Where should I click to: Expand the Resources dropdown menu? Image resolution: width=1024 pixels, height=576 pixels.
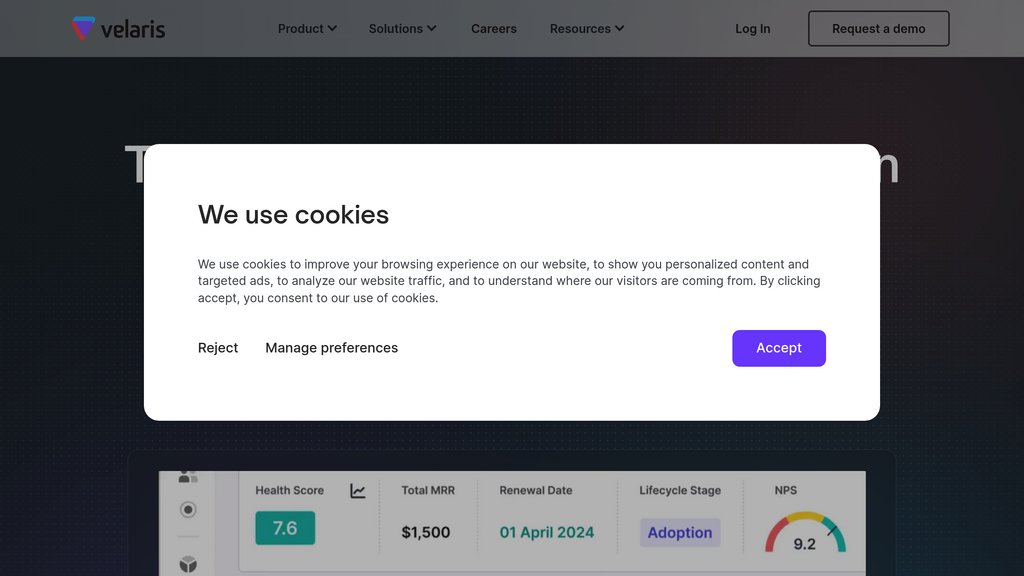(x=586, y=29)
